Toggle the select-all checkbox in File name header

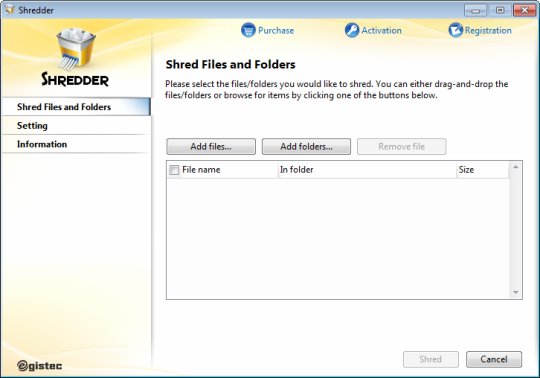tap(174, 170)
